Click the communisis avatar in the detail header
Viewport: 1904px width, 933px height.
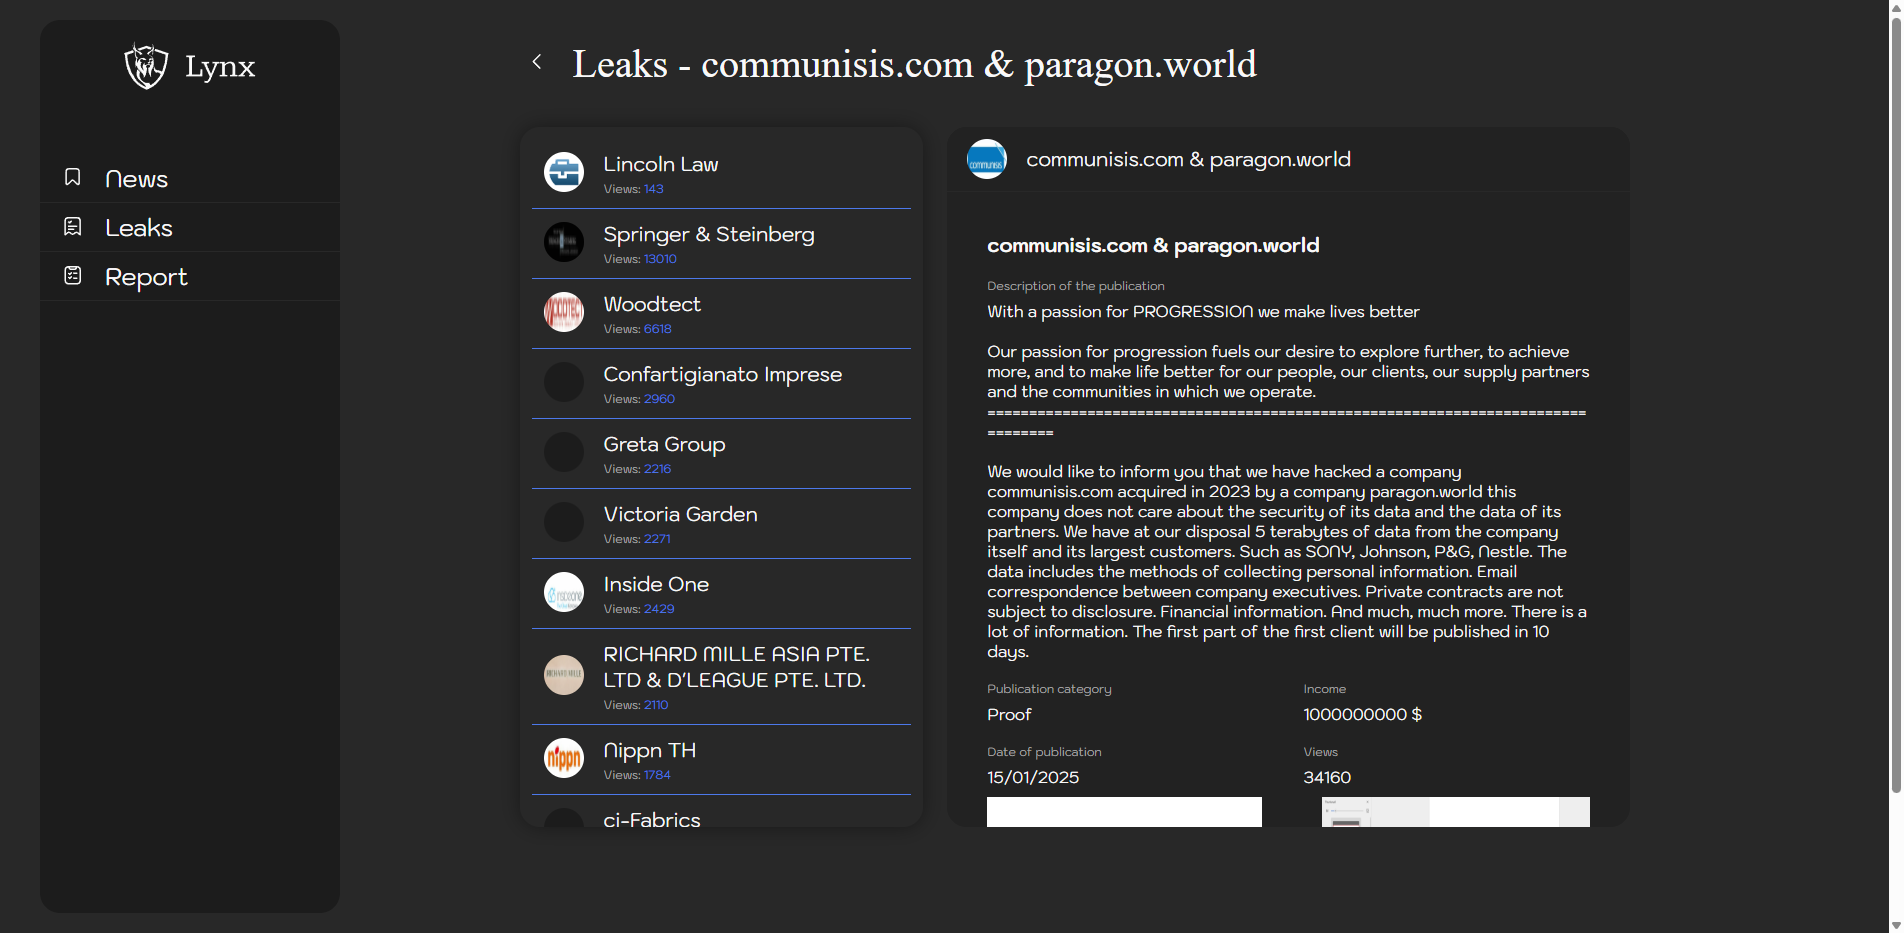pyautogui.click(x=987, y=160)
